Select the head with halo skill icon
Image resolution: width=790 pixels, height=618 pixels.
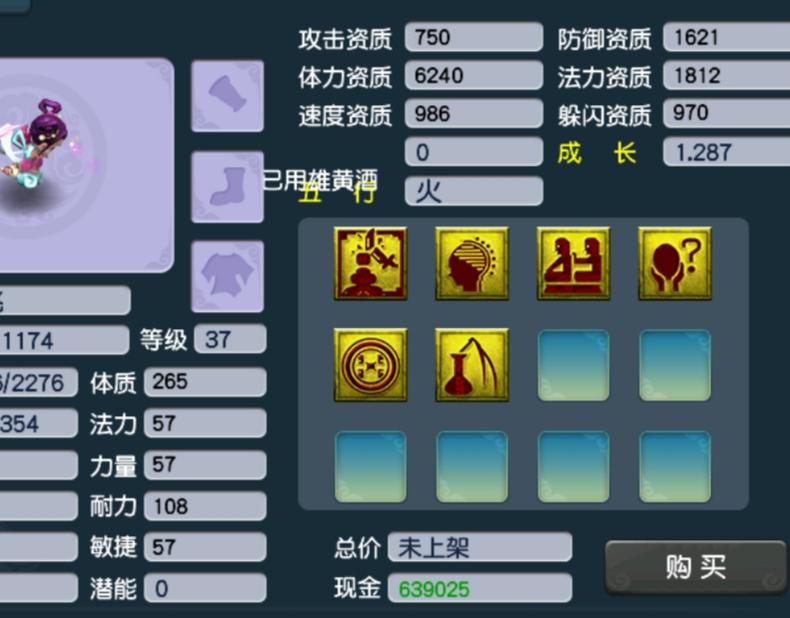472,263
